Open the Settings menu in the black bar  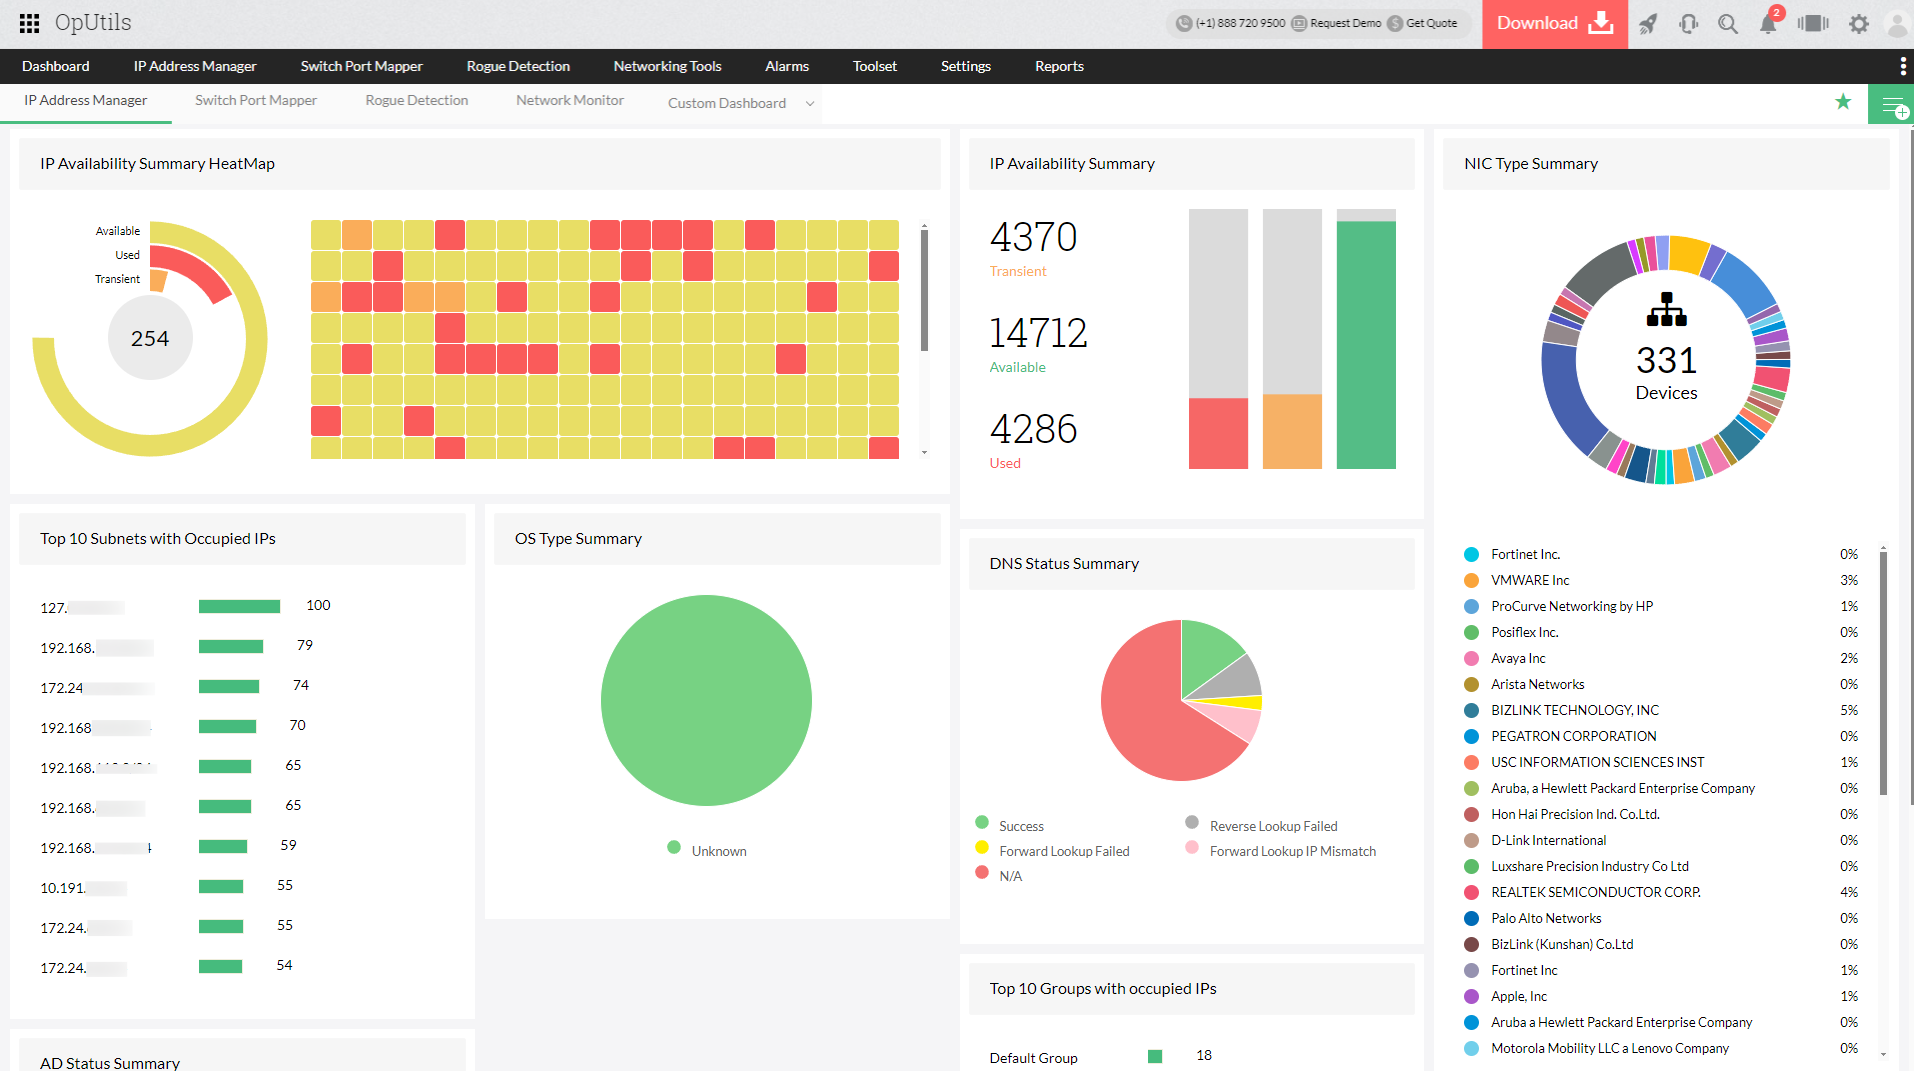966,66
